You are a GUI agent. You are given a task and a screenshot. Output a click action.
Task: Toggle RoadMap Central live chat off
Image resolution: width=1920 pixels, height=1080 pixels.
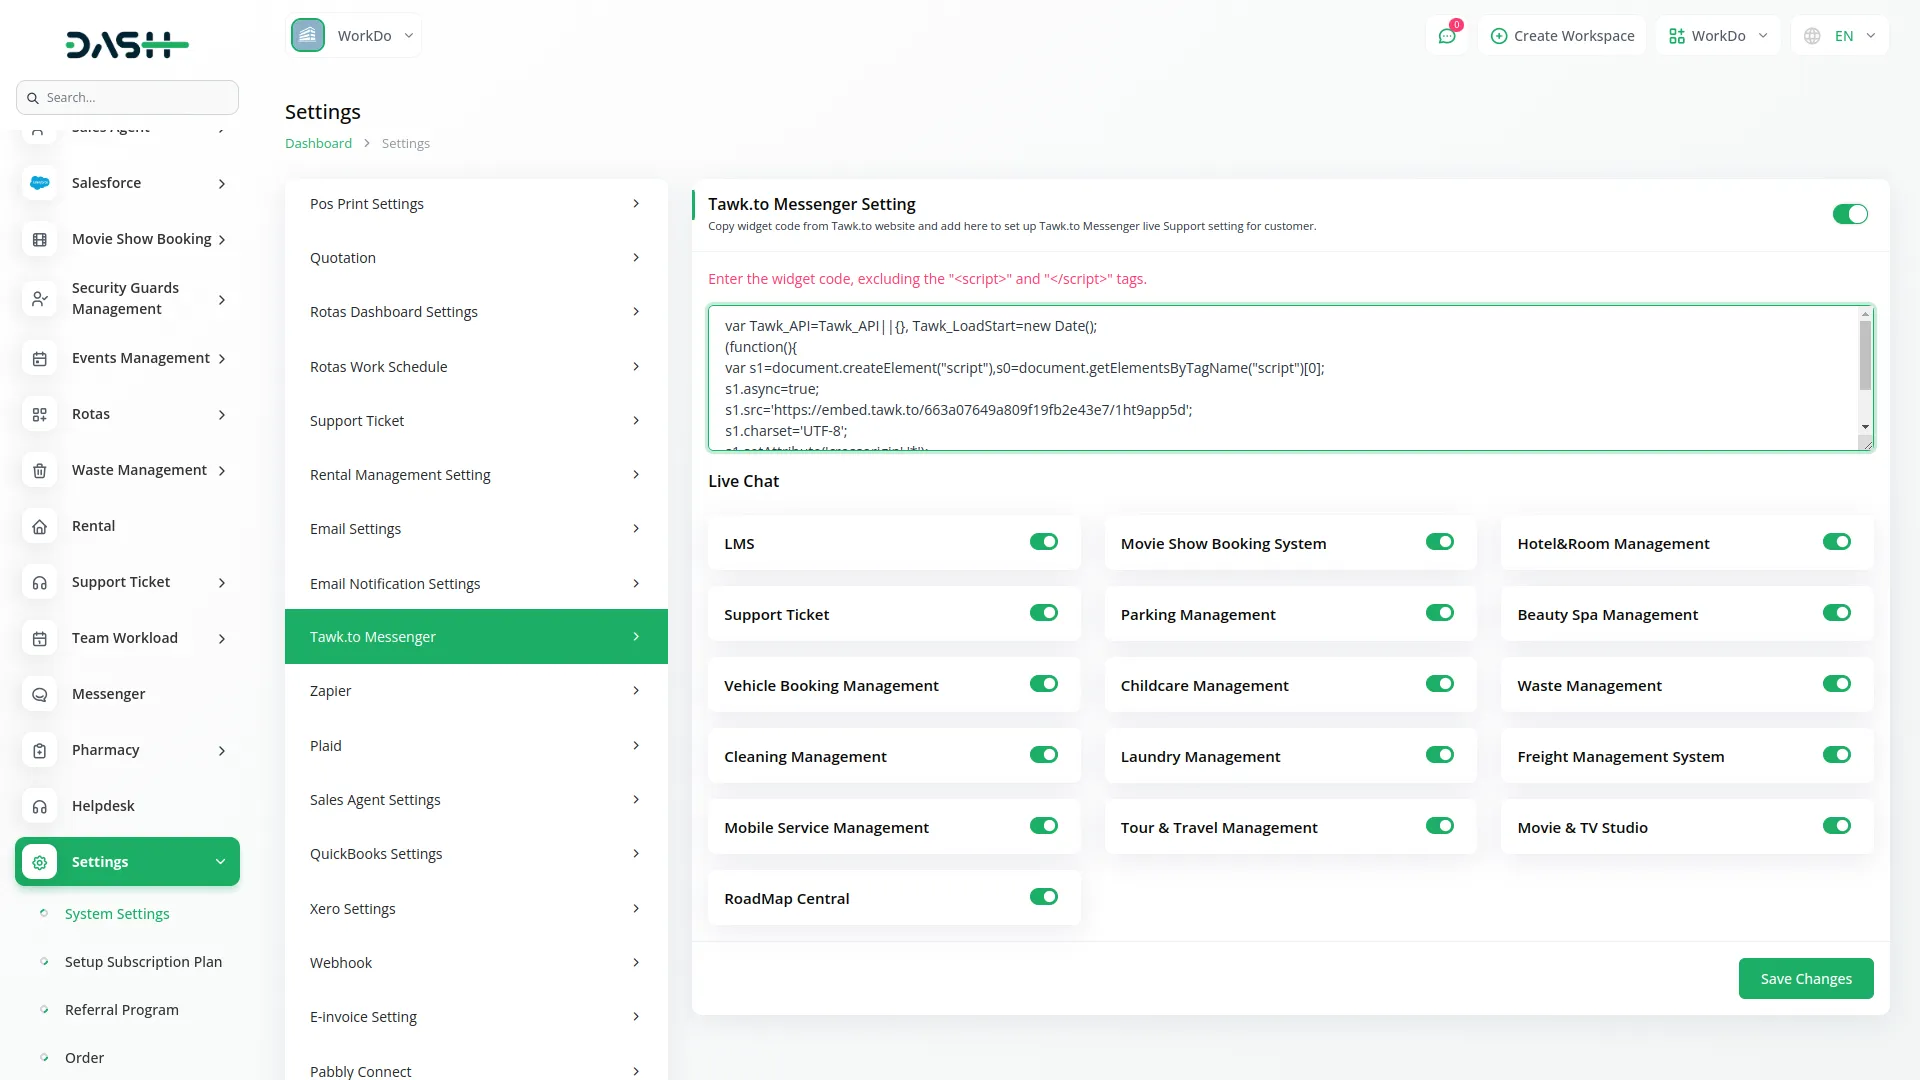[1043, 896]
